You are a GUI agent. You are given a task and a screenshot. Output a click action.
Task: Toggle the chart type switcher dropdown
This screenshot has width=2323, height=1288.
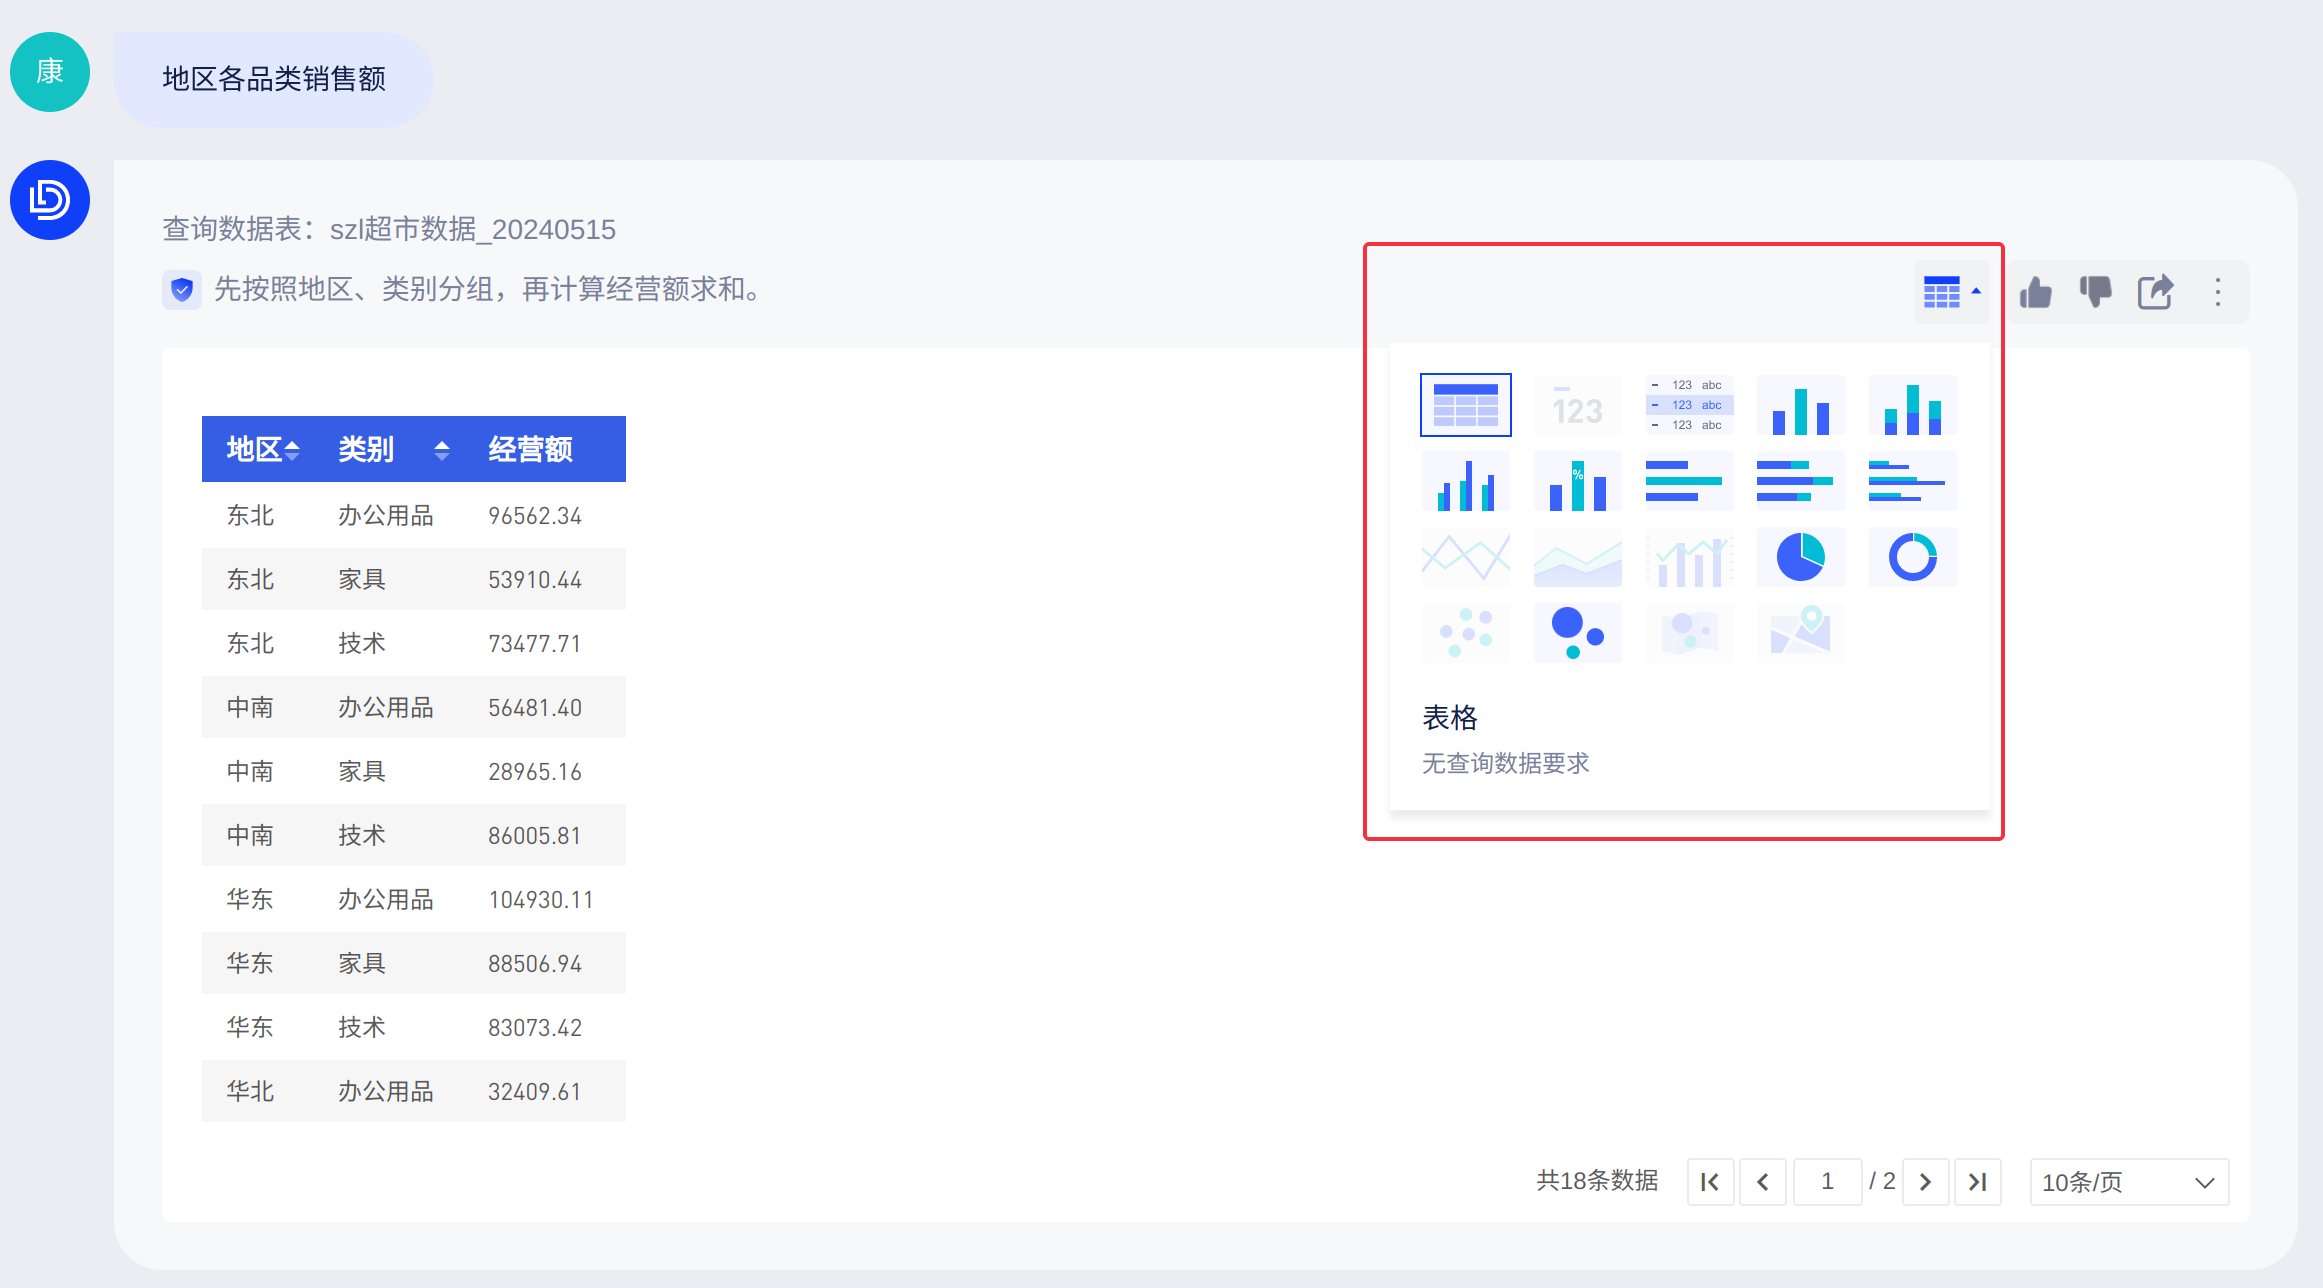pyautogui.click(x=1951, y=293)
